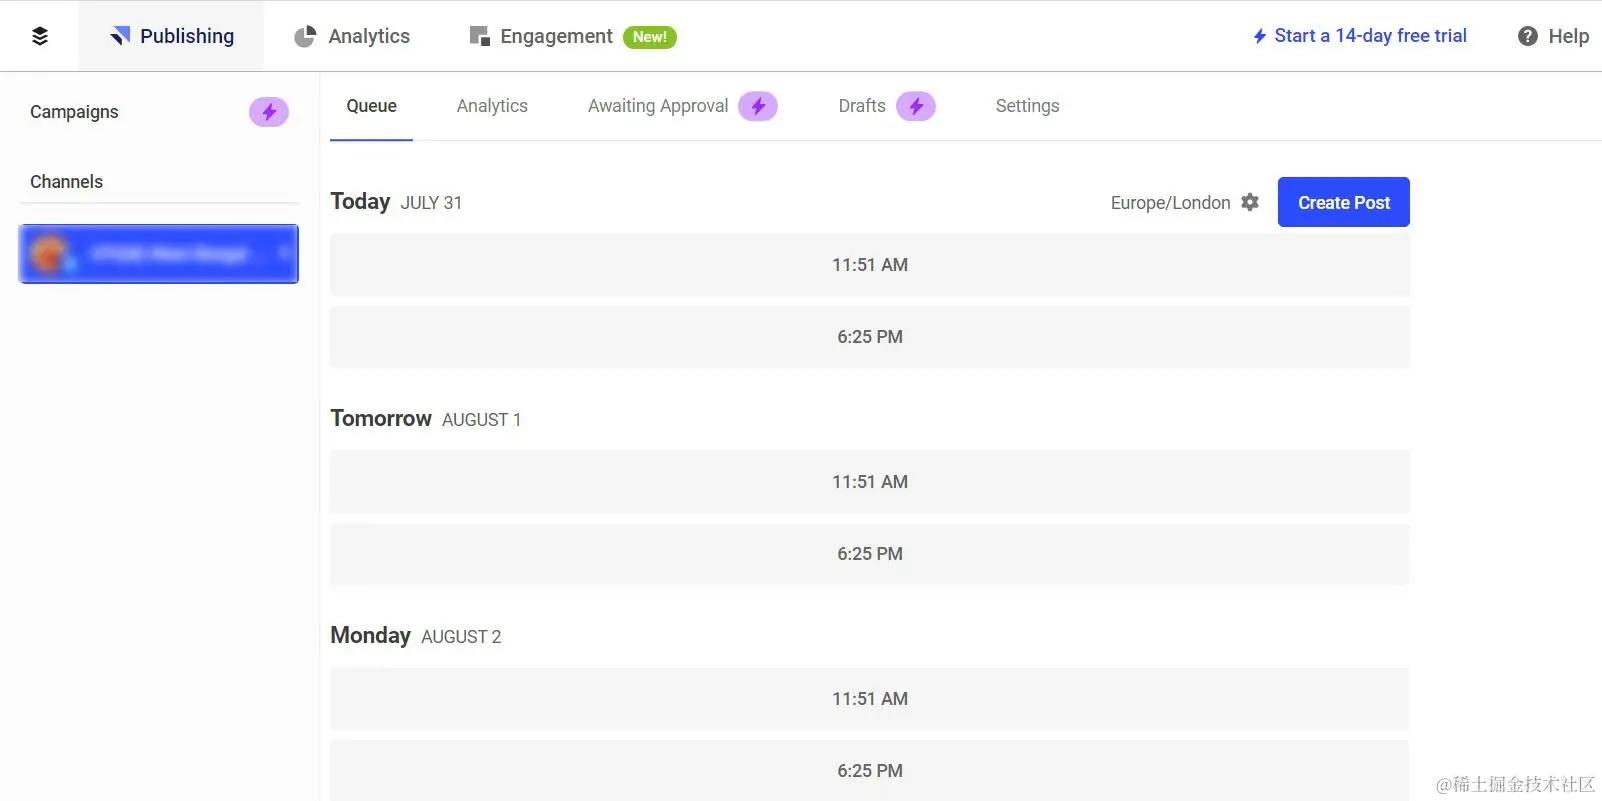Viewport: 1602px width, 801px height.
Task: Click the Awaiting Approval lightning badge
Action: pyautogui.click(x=758, y=106)
